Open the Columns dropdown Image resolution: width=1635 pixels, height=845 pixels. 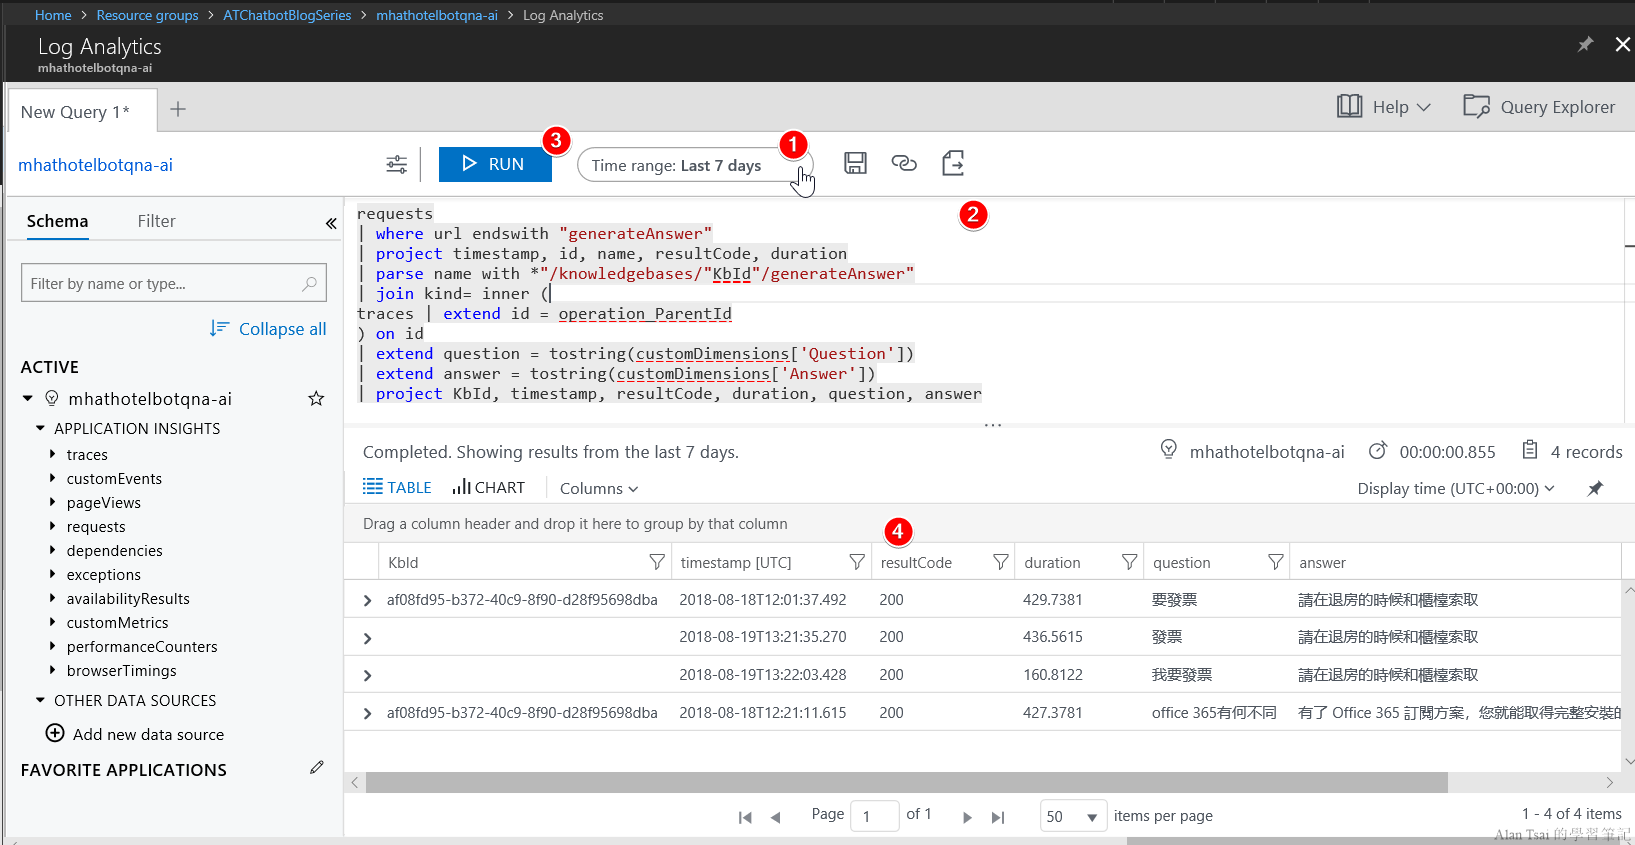click(x=599, y=488)
